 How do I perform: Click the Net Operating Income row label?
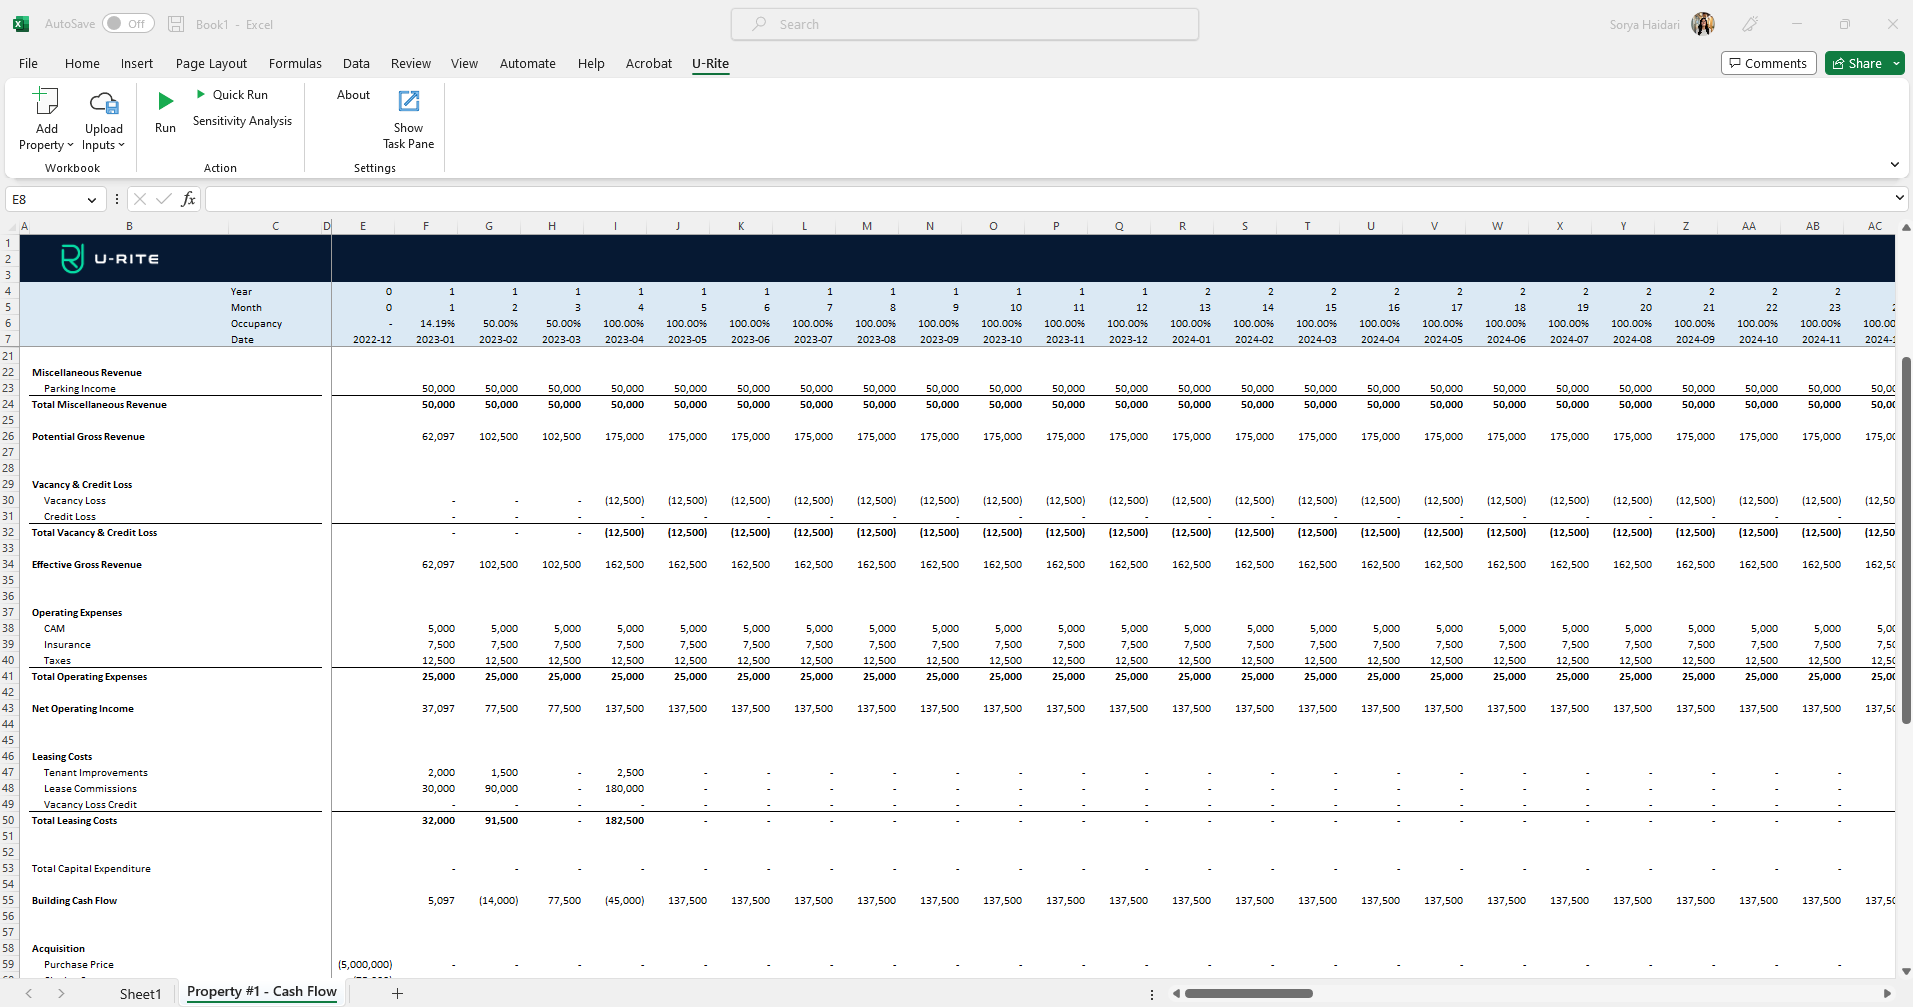tap(83, 709)
